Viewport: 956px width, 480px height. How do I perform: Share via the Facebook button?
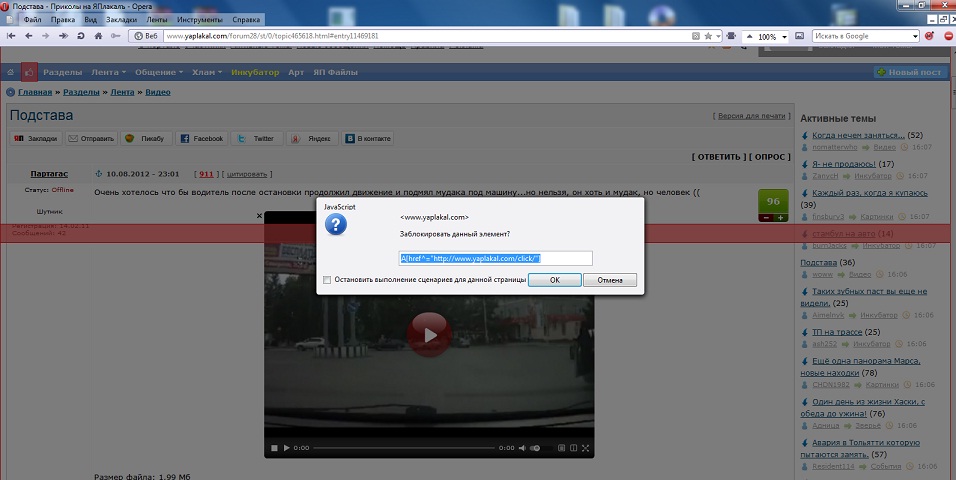click(x=202, y=138)
